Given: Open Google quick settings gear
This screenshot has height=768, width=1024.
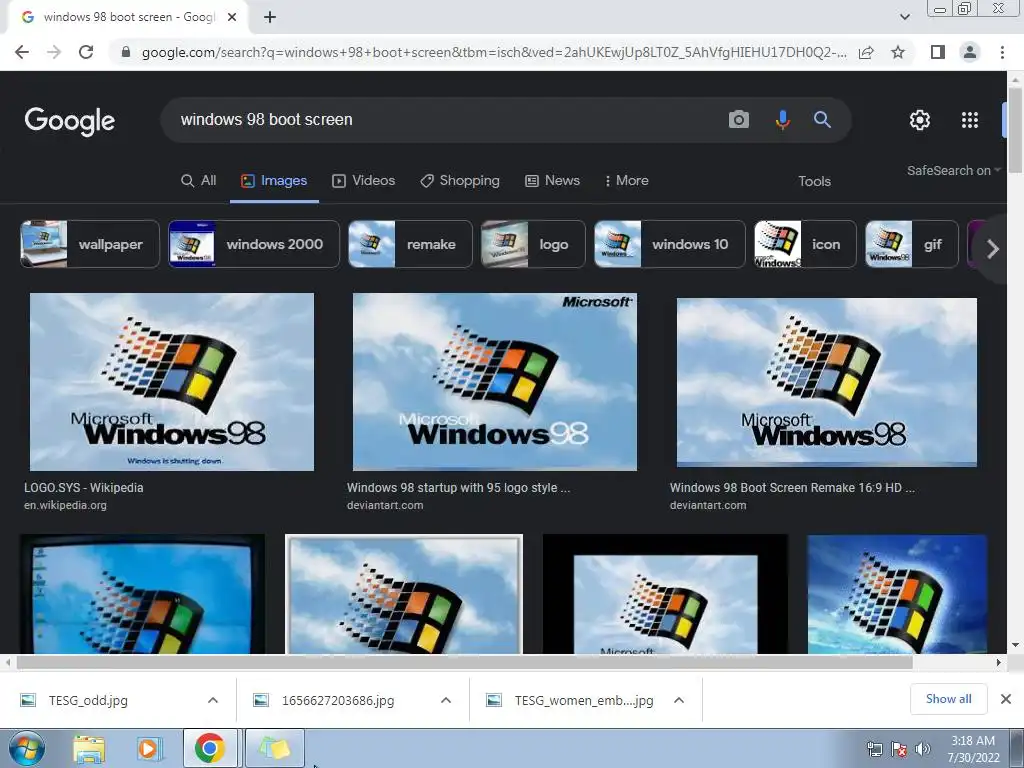Looking at the screenshot, I should click(x=920, y=120).
